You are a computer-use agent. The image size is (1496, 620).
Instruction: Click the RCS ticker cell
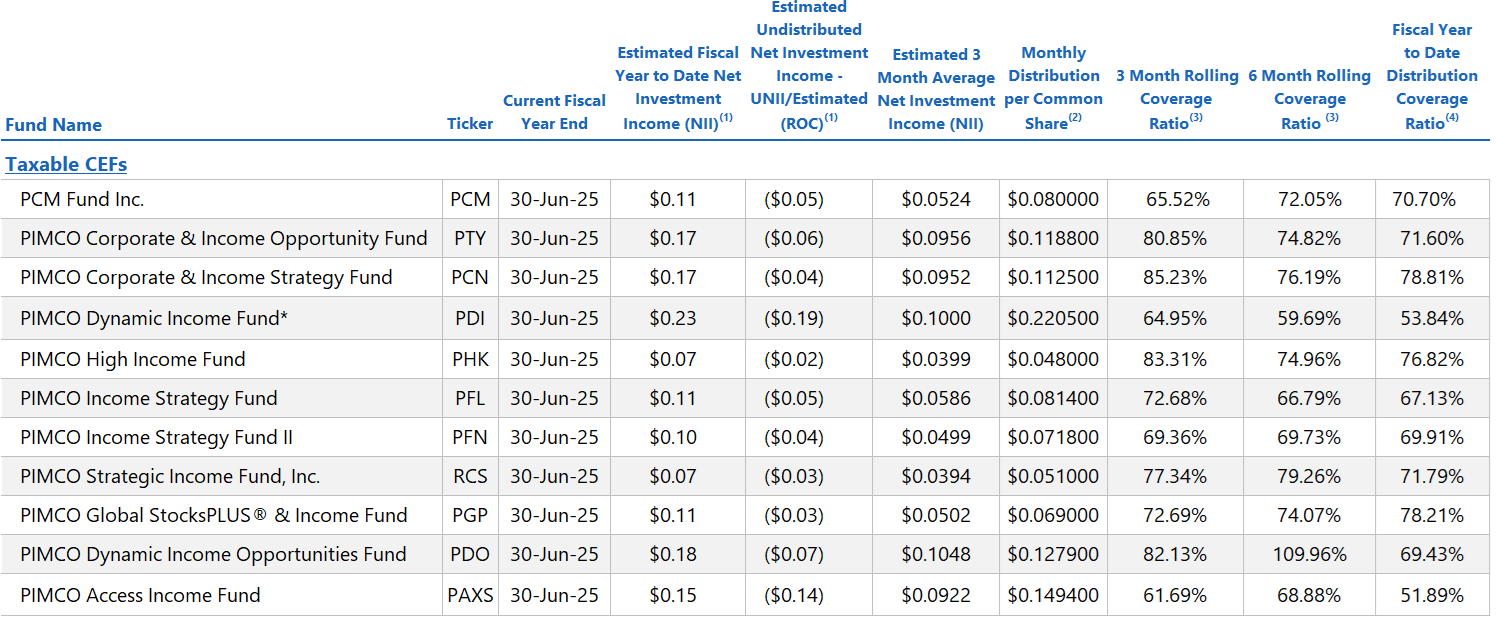[x=470, y=476]
